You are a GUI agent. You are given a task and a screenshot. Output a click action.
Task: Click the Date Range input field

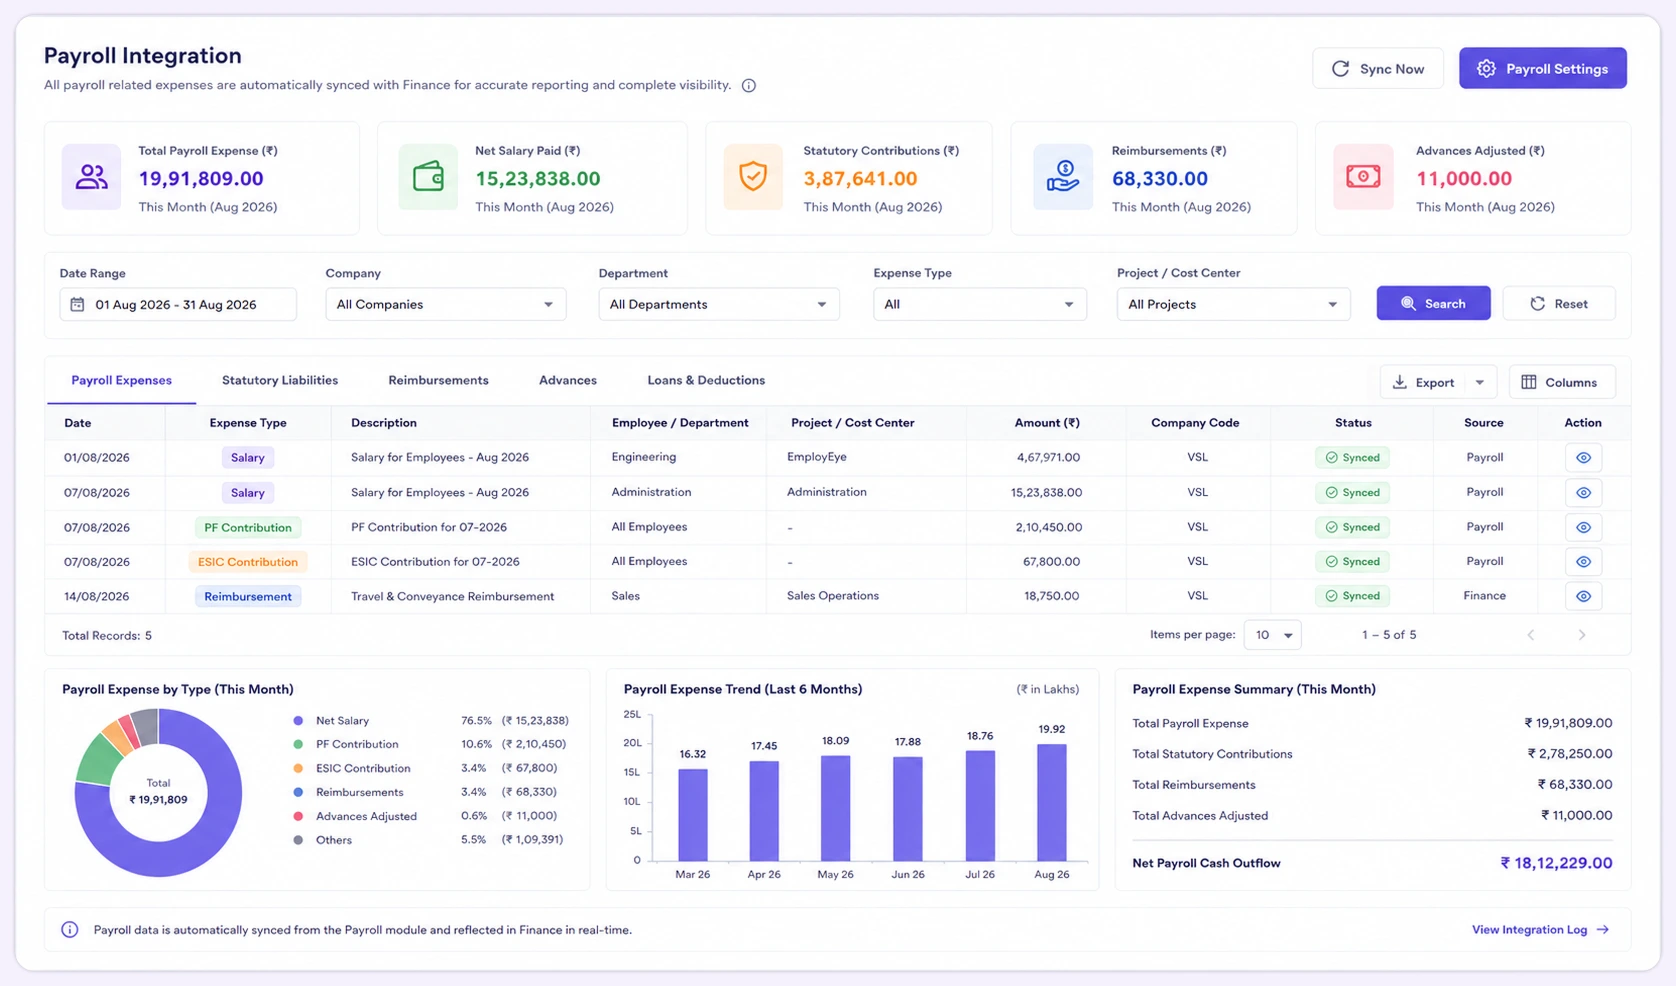(x=178, y=304)
